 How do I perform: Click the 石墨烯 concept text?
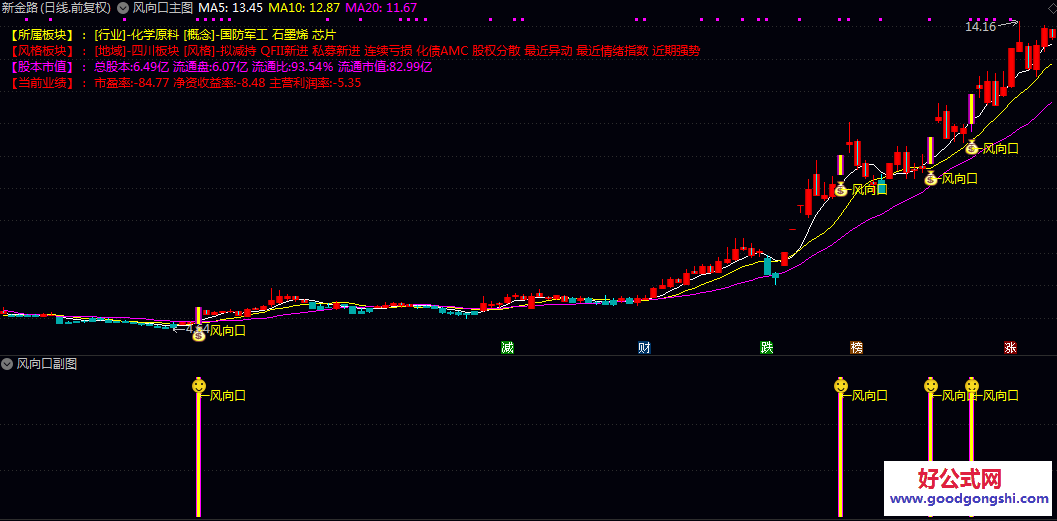coord(290,34)
